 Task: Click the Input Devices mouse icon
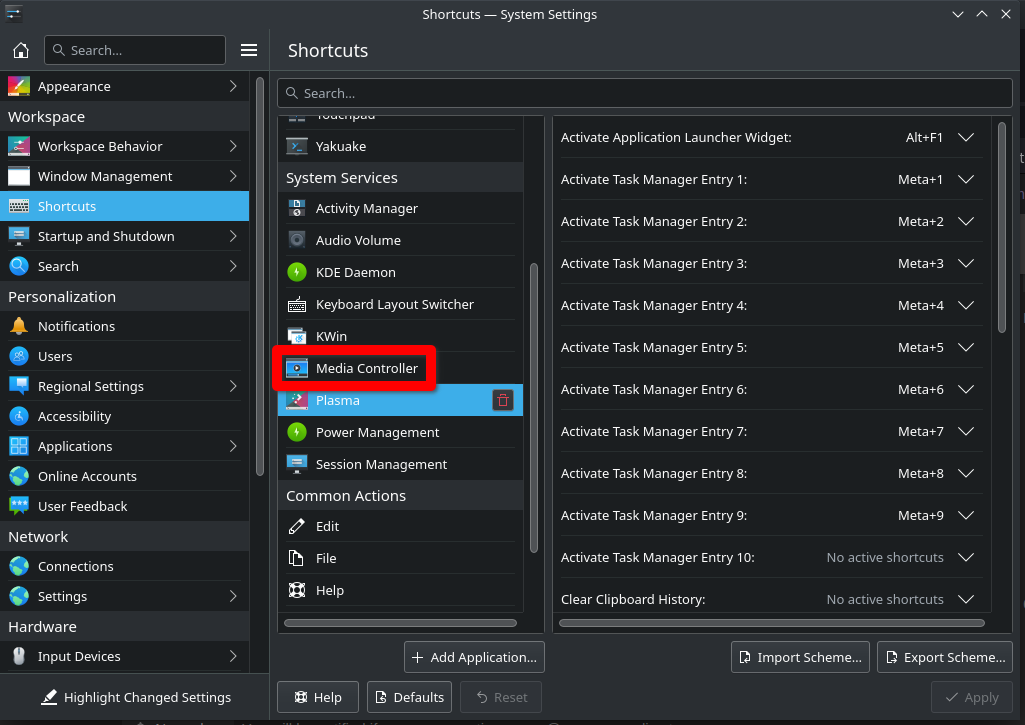pyautogui.click(x=19, y=656)
